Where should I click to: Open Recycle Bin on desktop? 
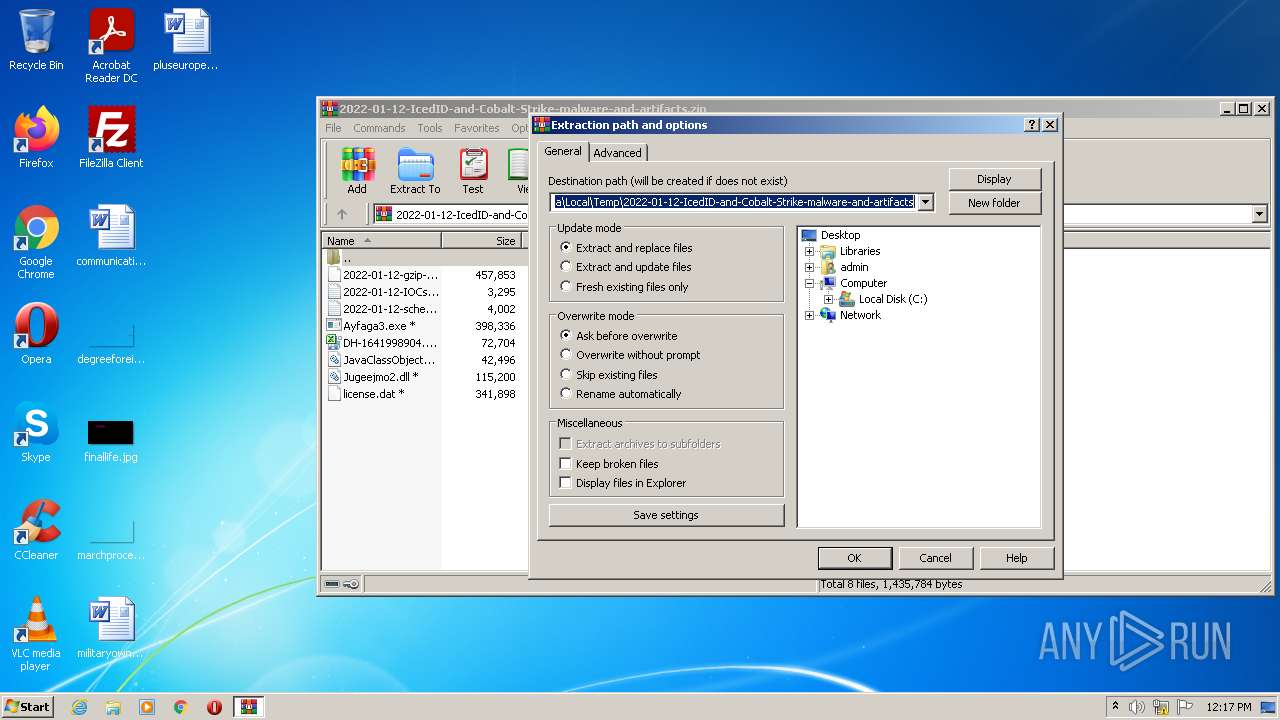click(36, 40)
